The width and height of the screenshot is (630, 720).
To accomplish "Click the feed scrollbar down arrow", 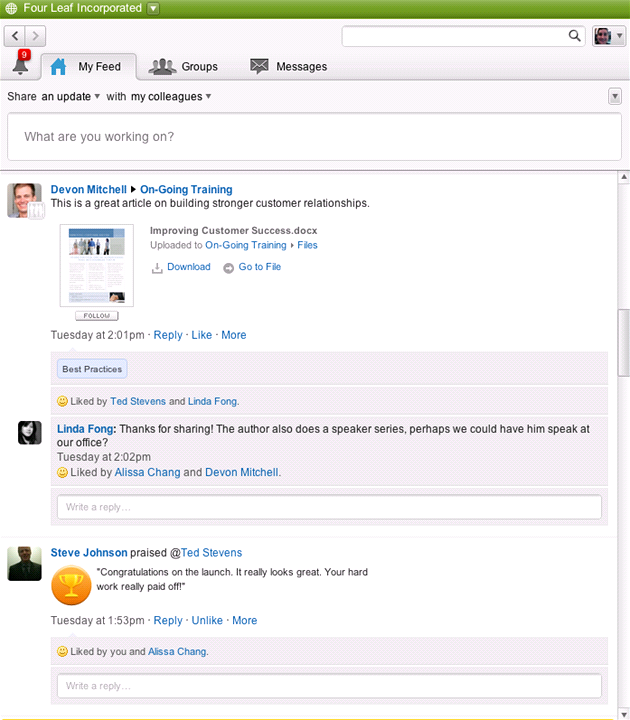I will (624, 713).
